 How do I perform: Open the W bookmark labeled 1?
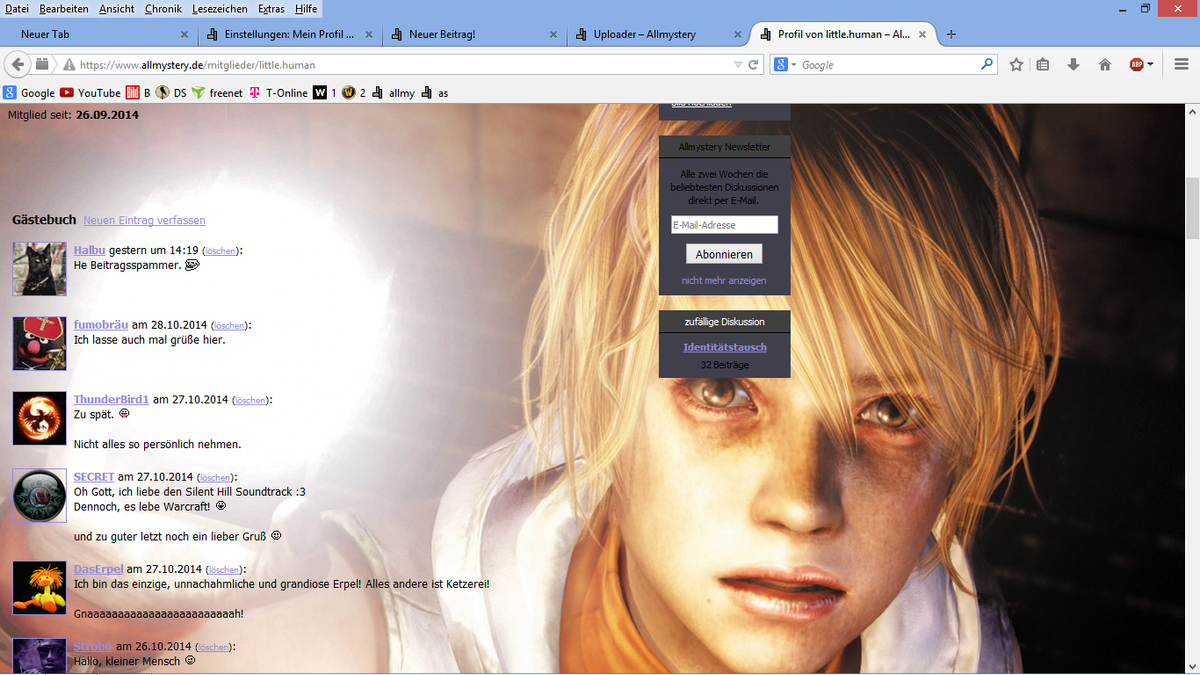[324, 93]
